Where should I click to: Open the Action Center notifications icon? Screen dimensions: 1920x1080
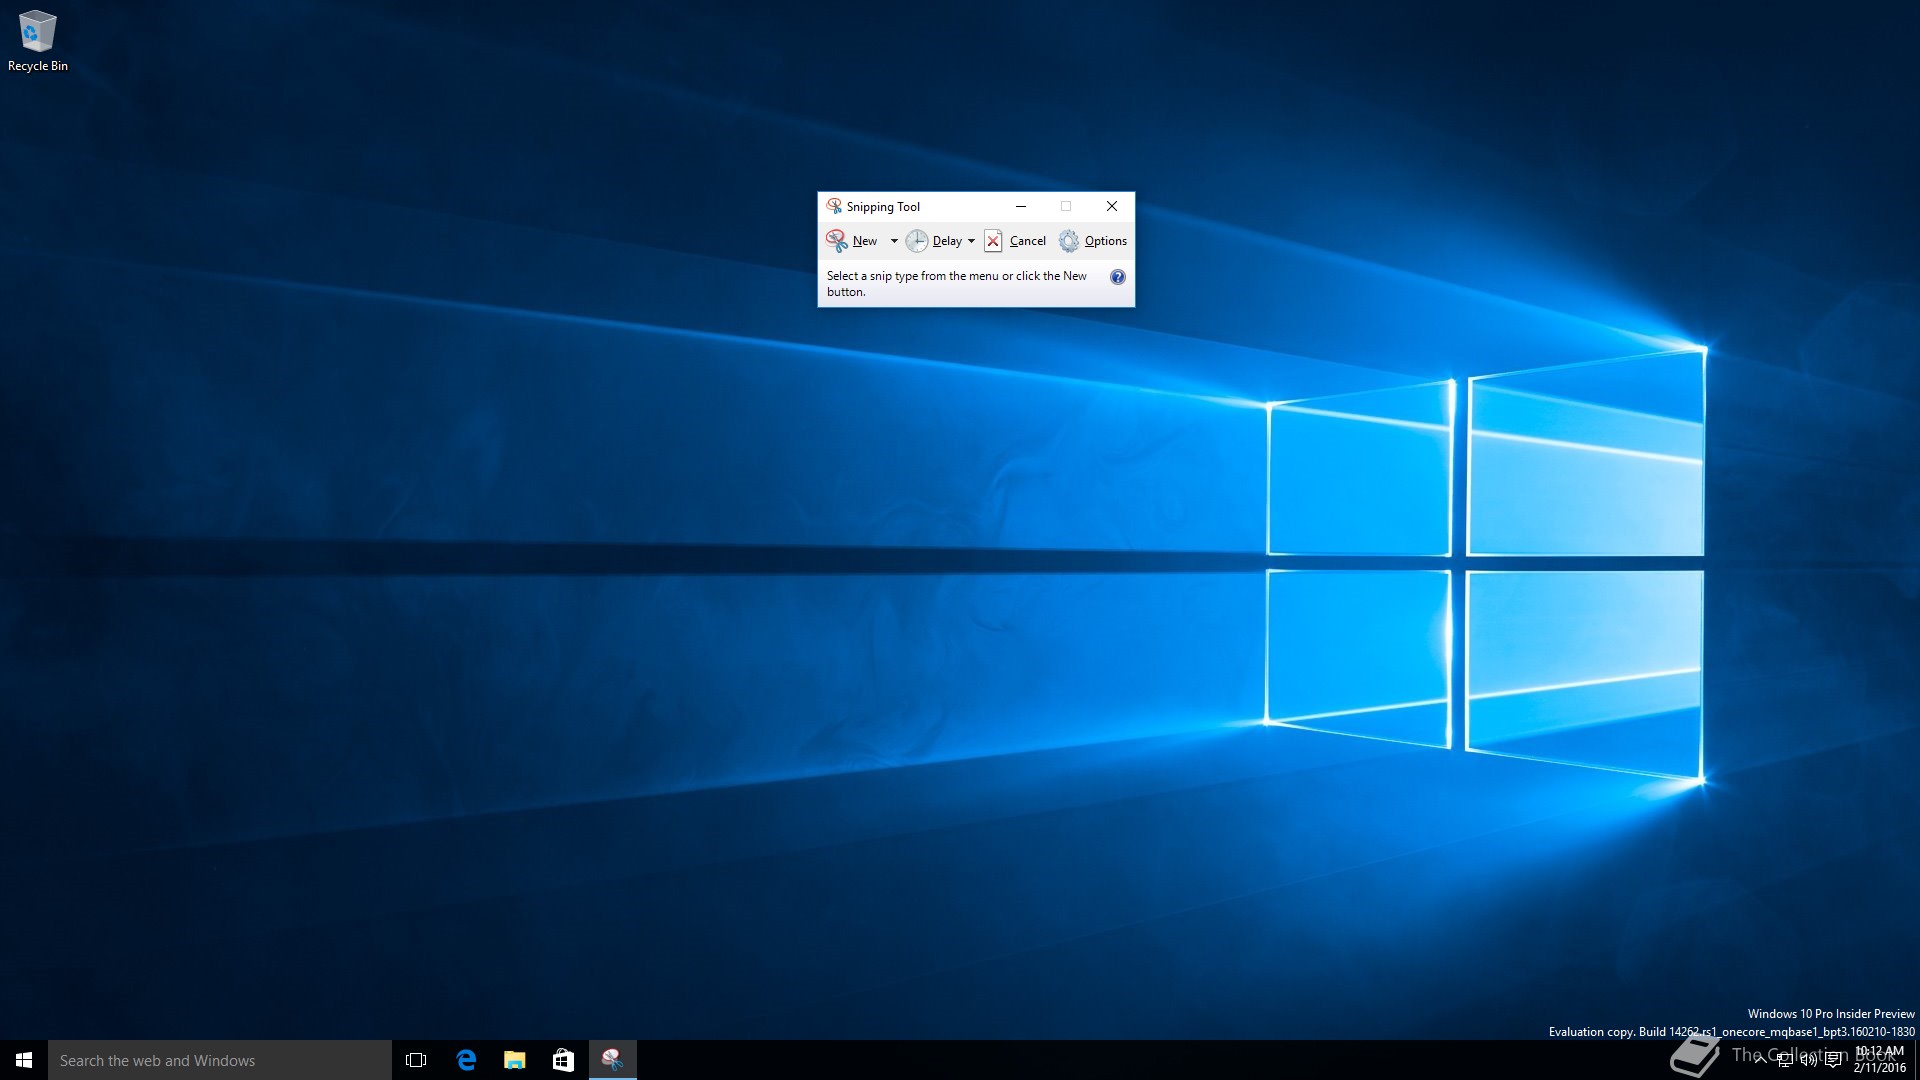coord(1833,1060)
